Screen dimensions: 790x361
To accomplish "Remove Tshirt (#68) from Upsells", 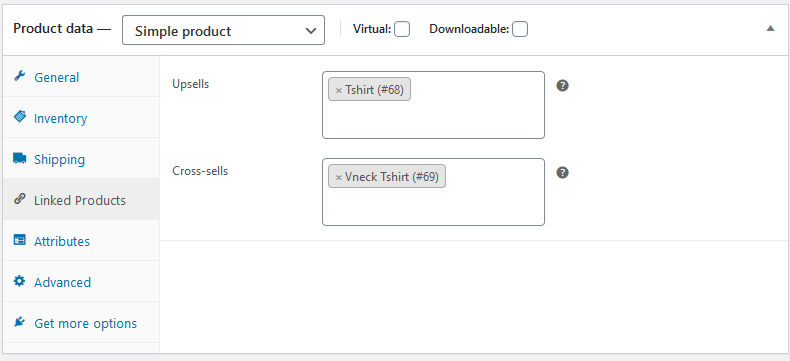I will point(339,91).
